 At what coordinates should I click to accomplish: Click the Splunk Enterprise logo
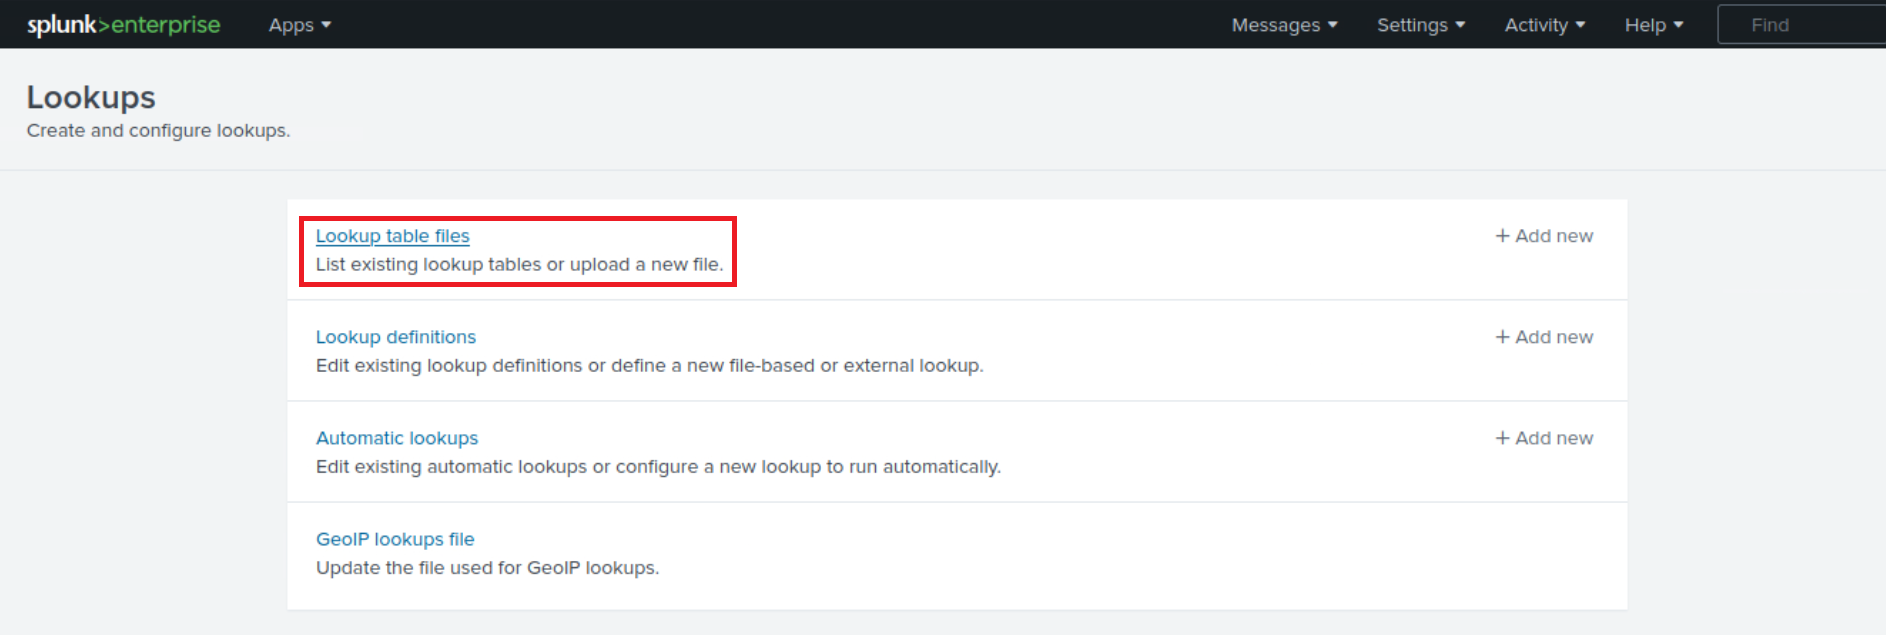point(123,25)
